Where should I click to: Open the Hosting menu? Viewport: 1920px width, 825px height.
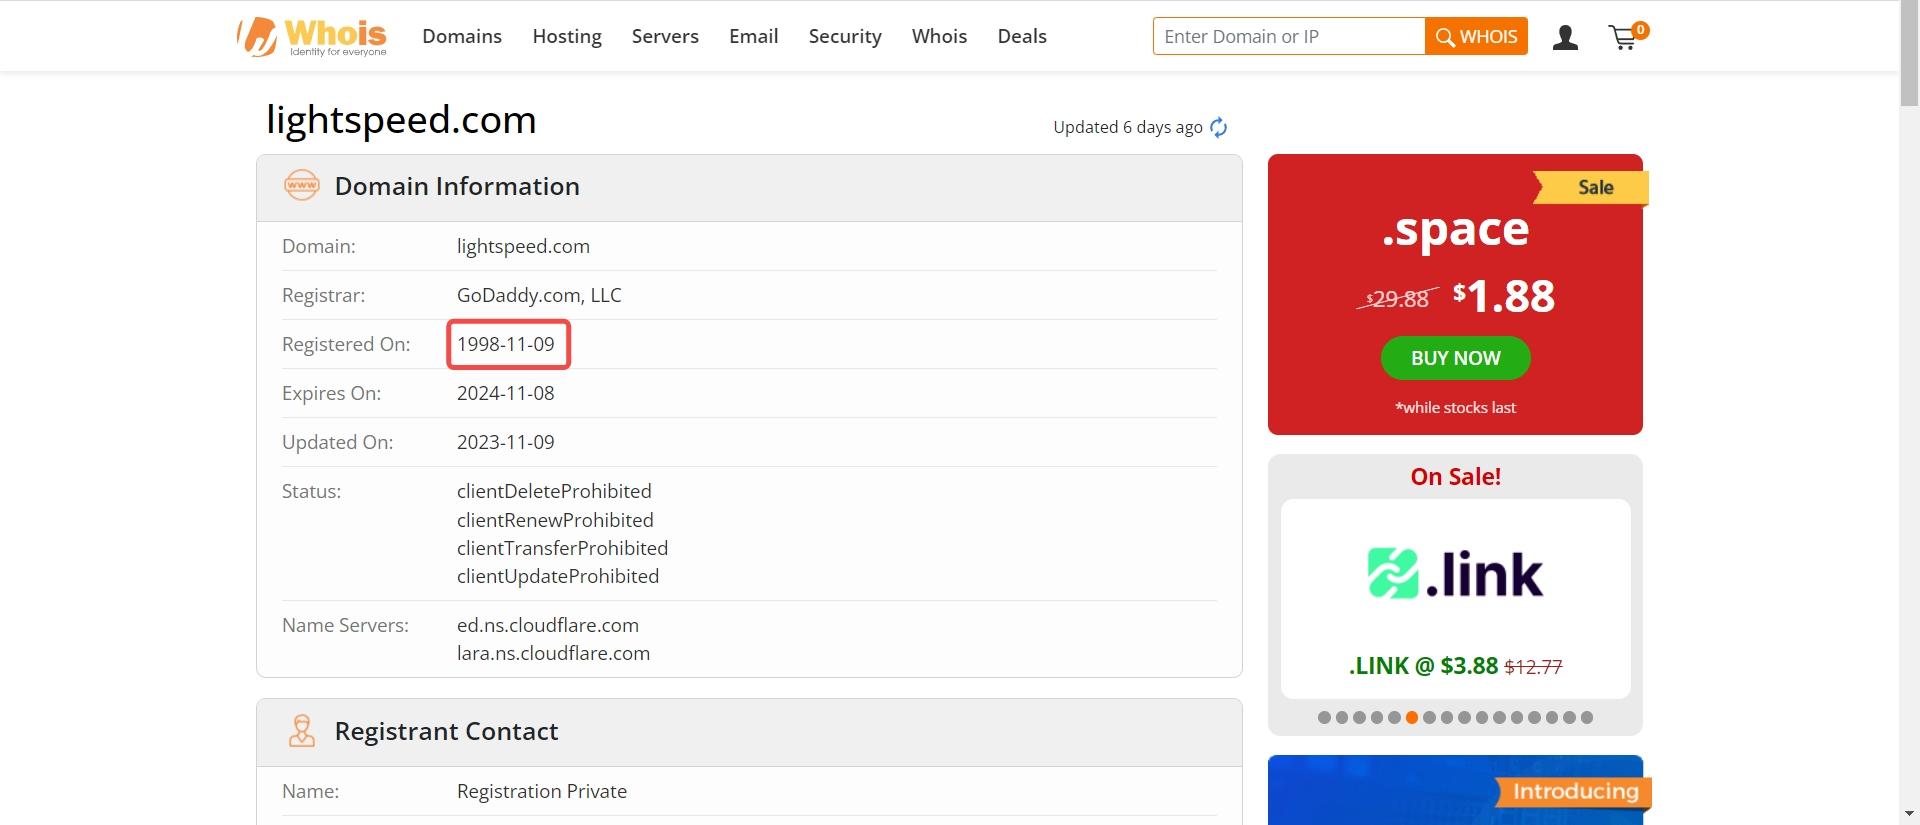point(567,36)
